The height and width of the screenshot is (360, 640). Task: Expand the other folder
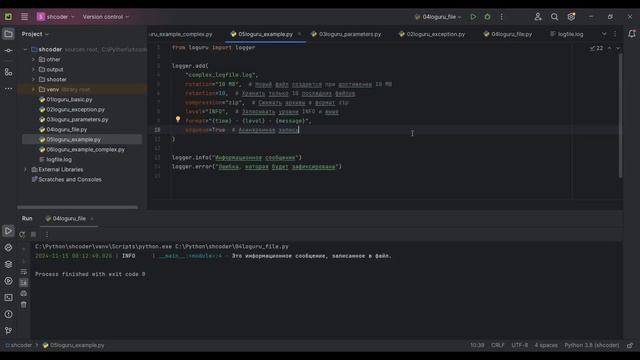[x=33, y=60]
